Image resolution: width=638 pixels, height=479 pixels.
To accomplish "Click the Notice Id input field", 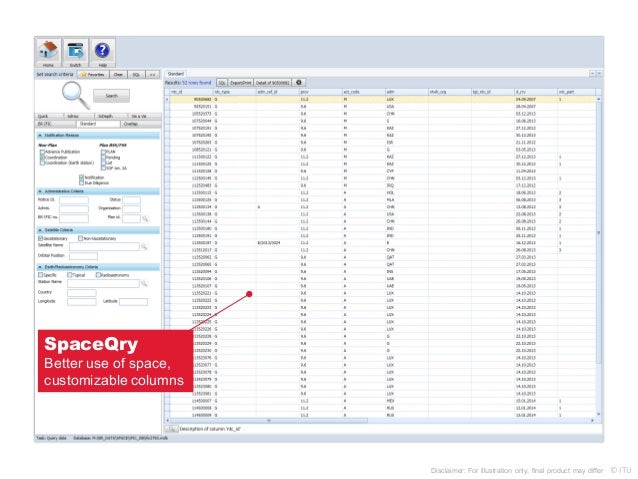I will [74, 200].
